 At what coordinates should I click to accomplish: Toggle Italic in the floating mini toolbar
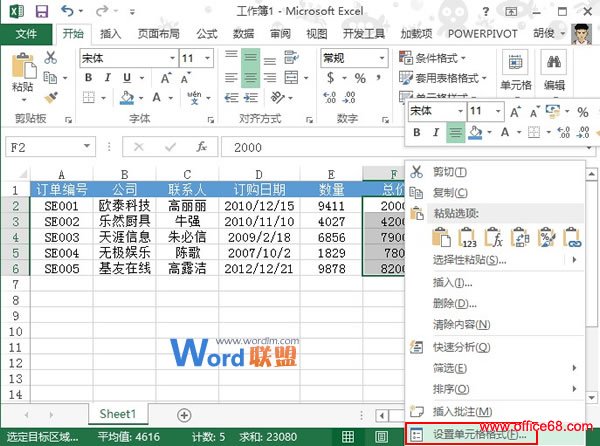[x=436, y=132]
